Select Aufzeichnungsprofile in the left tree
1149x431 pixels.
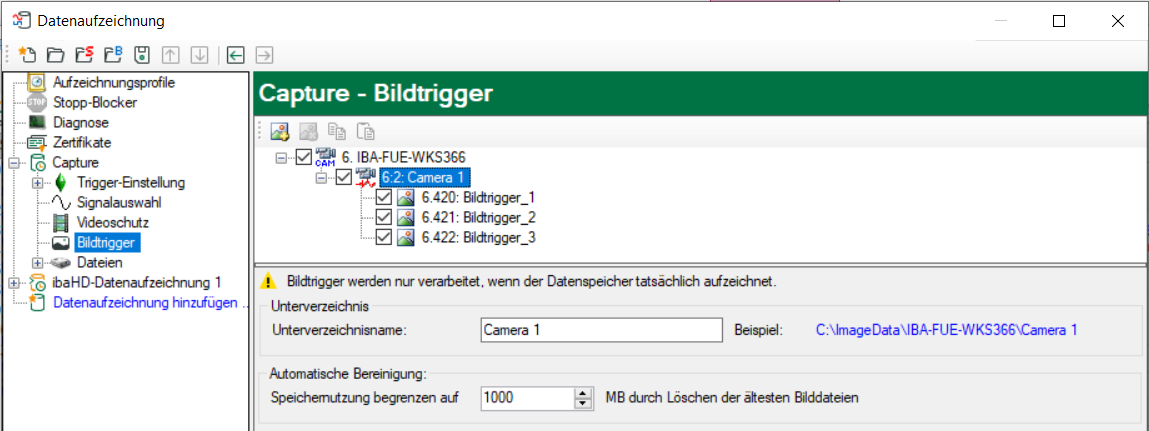(x=114, y=82)
